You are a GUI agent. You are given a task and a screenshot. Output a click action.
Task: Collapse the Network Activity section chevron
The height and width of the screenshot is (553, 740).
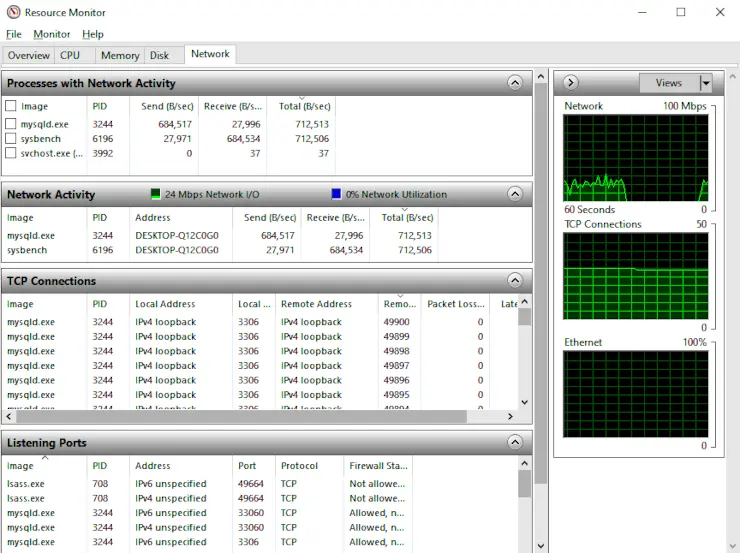[515, 194]
